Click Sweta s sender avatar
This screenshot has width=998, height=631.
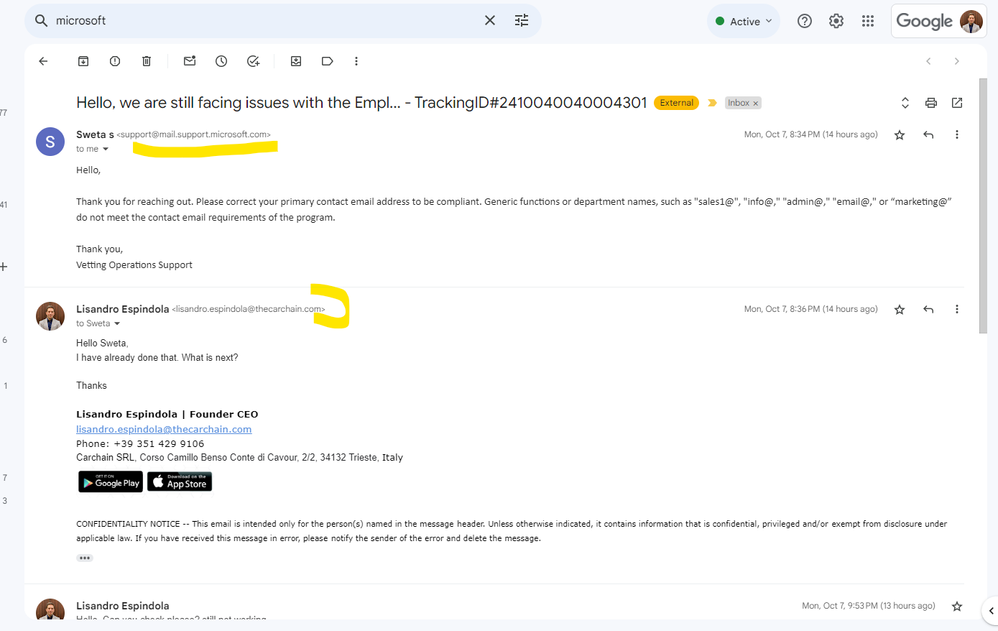50,141
